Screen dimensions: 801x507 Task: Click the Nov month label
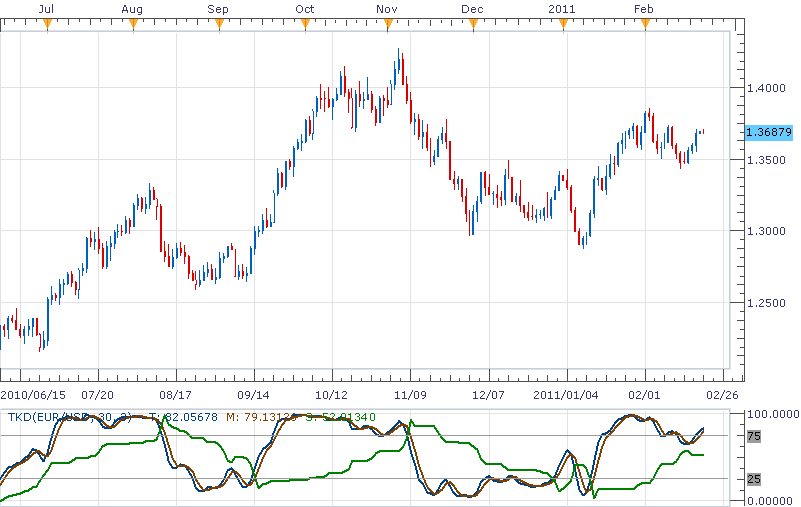click(387, 9)
